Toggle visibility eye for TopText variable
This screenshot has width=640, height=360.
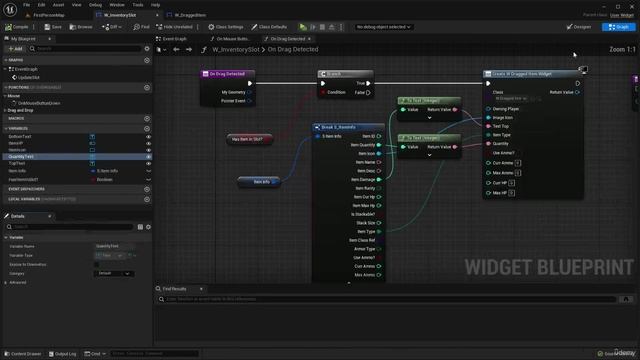point(148,163)
